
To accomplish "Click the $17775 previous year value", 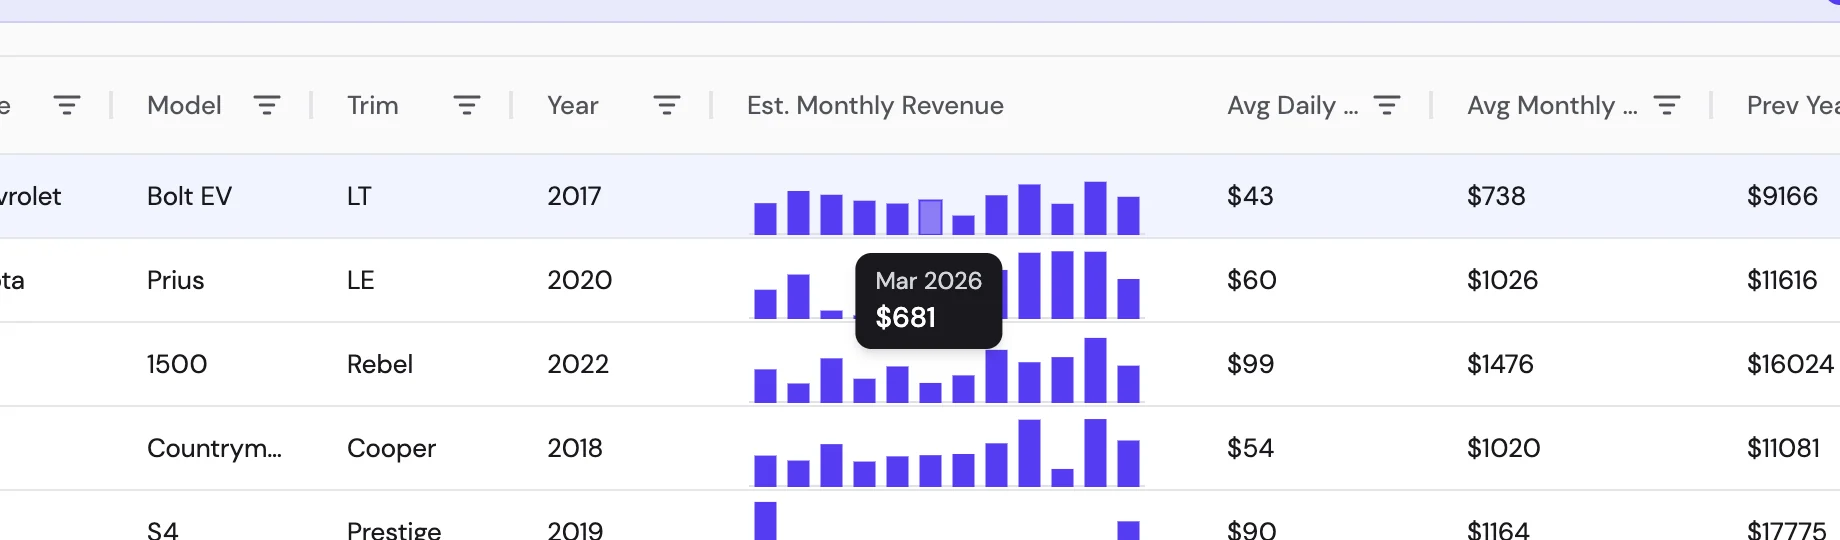I will 1786,530.
